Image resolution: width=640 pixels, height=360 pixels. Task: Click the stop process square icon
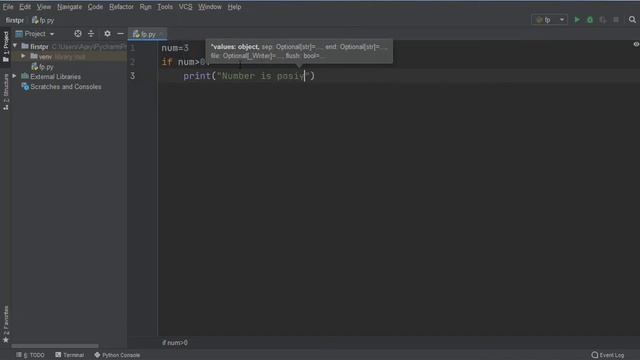click(x=616, y=20)
